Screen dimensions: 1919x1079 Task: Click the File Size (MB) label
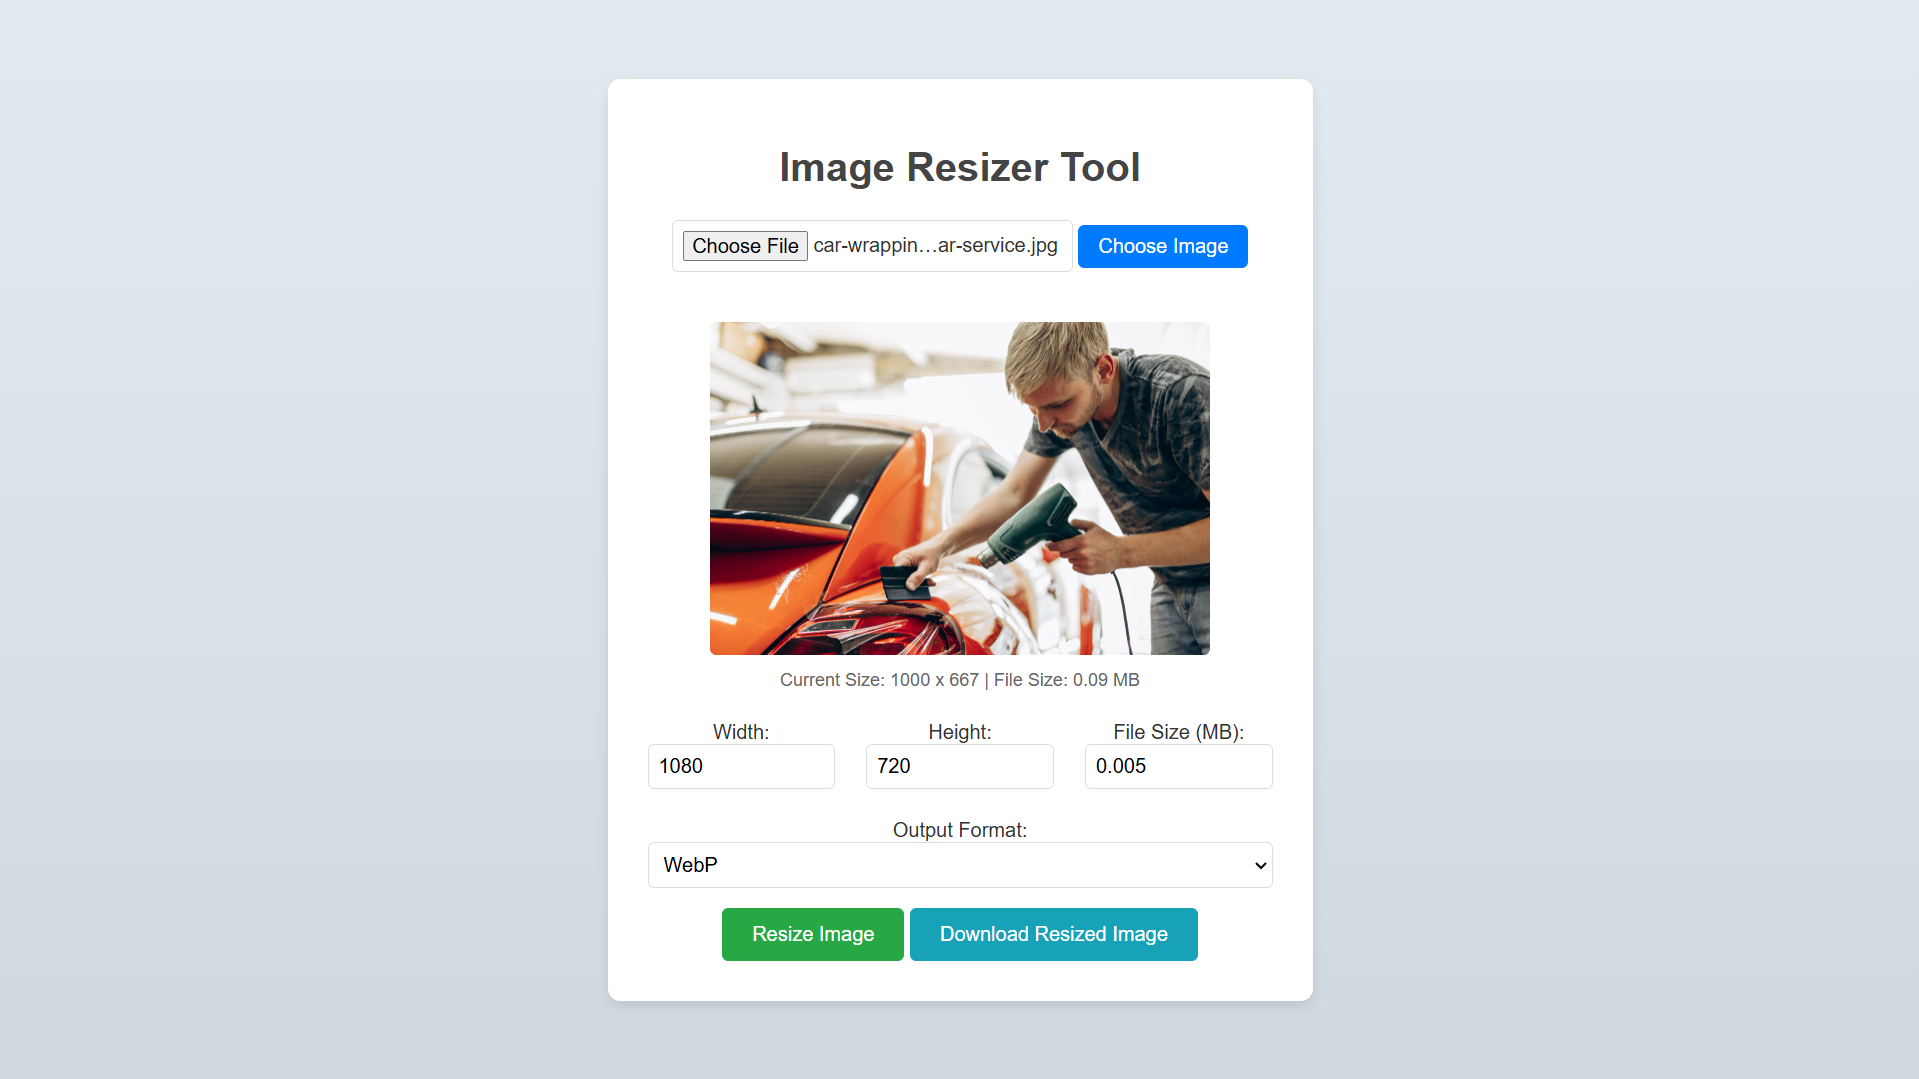click(1179, 732)
